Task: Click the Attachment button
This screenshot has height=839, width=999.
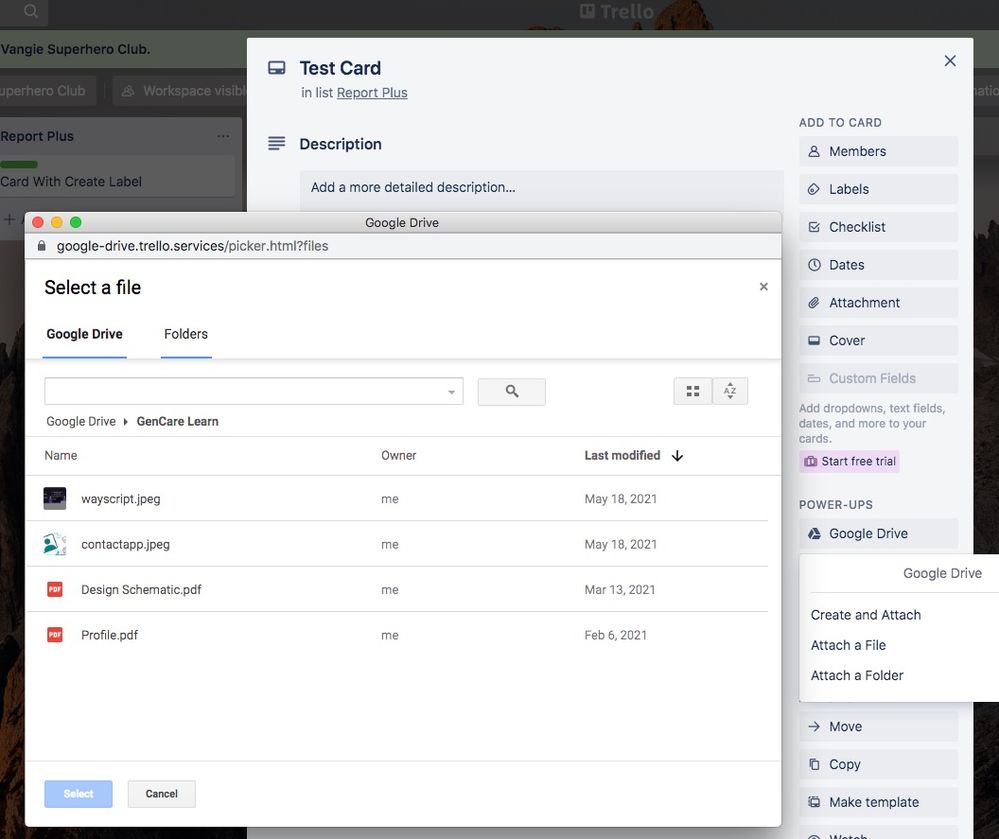Action: click(x=878, y=303)
